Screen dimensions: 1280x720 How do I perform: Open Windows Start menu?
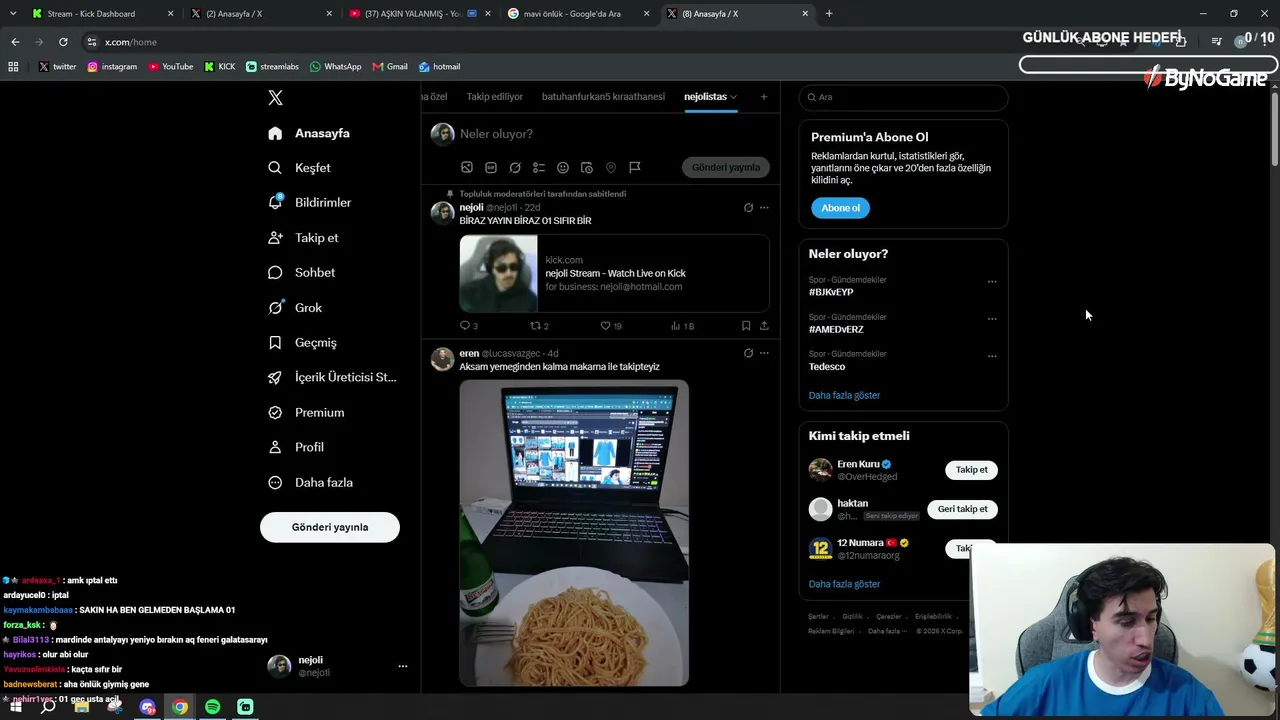click(x=16, y=707)
